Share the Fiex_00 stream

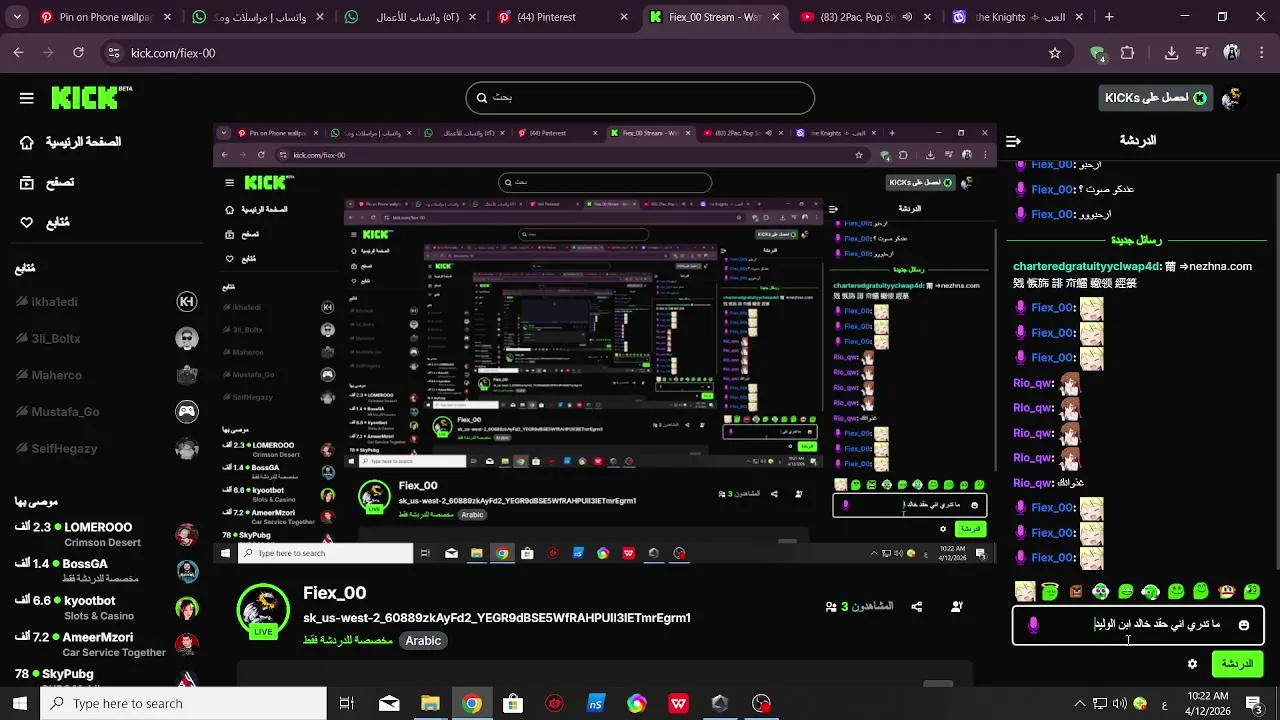(917, 606)
